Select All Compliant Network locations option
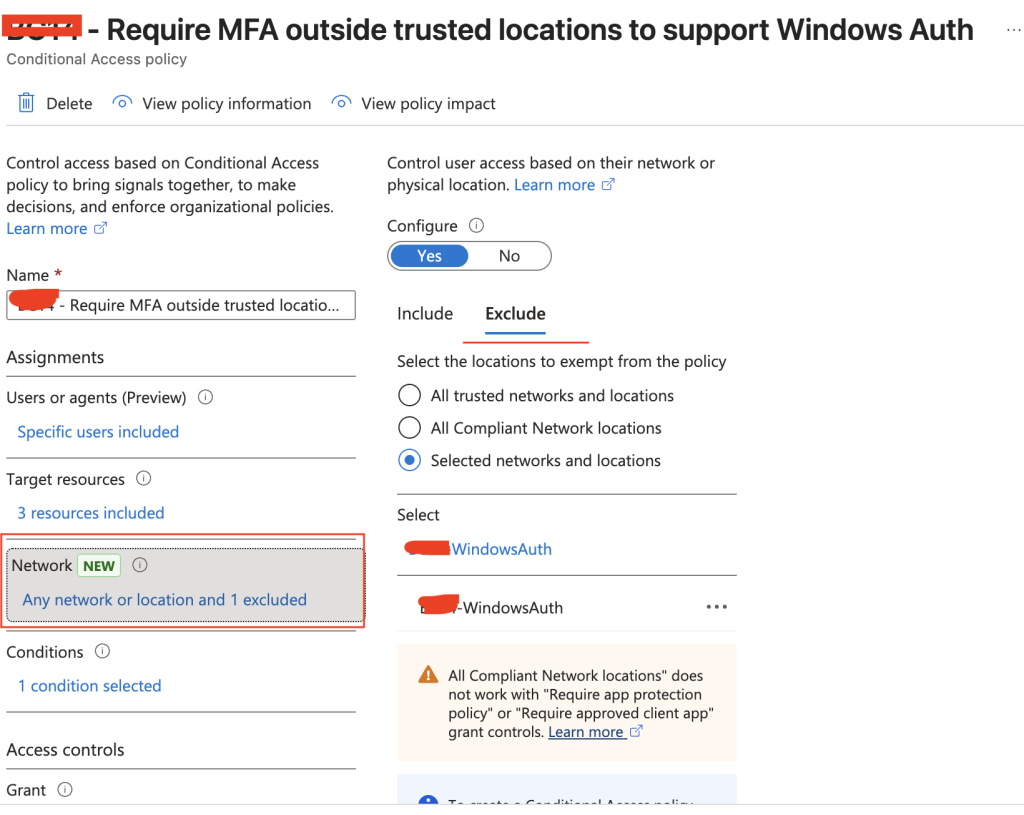 coord(409,428)
